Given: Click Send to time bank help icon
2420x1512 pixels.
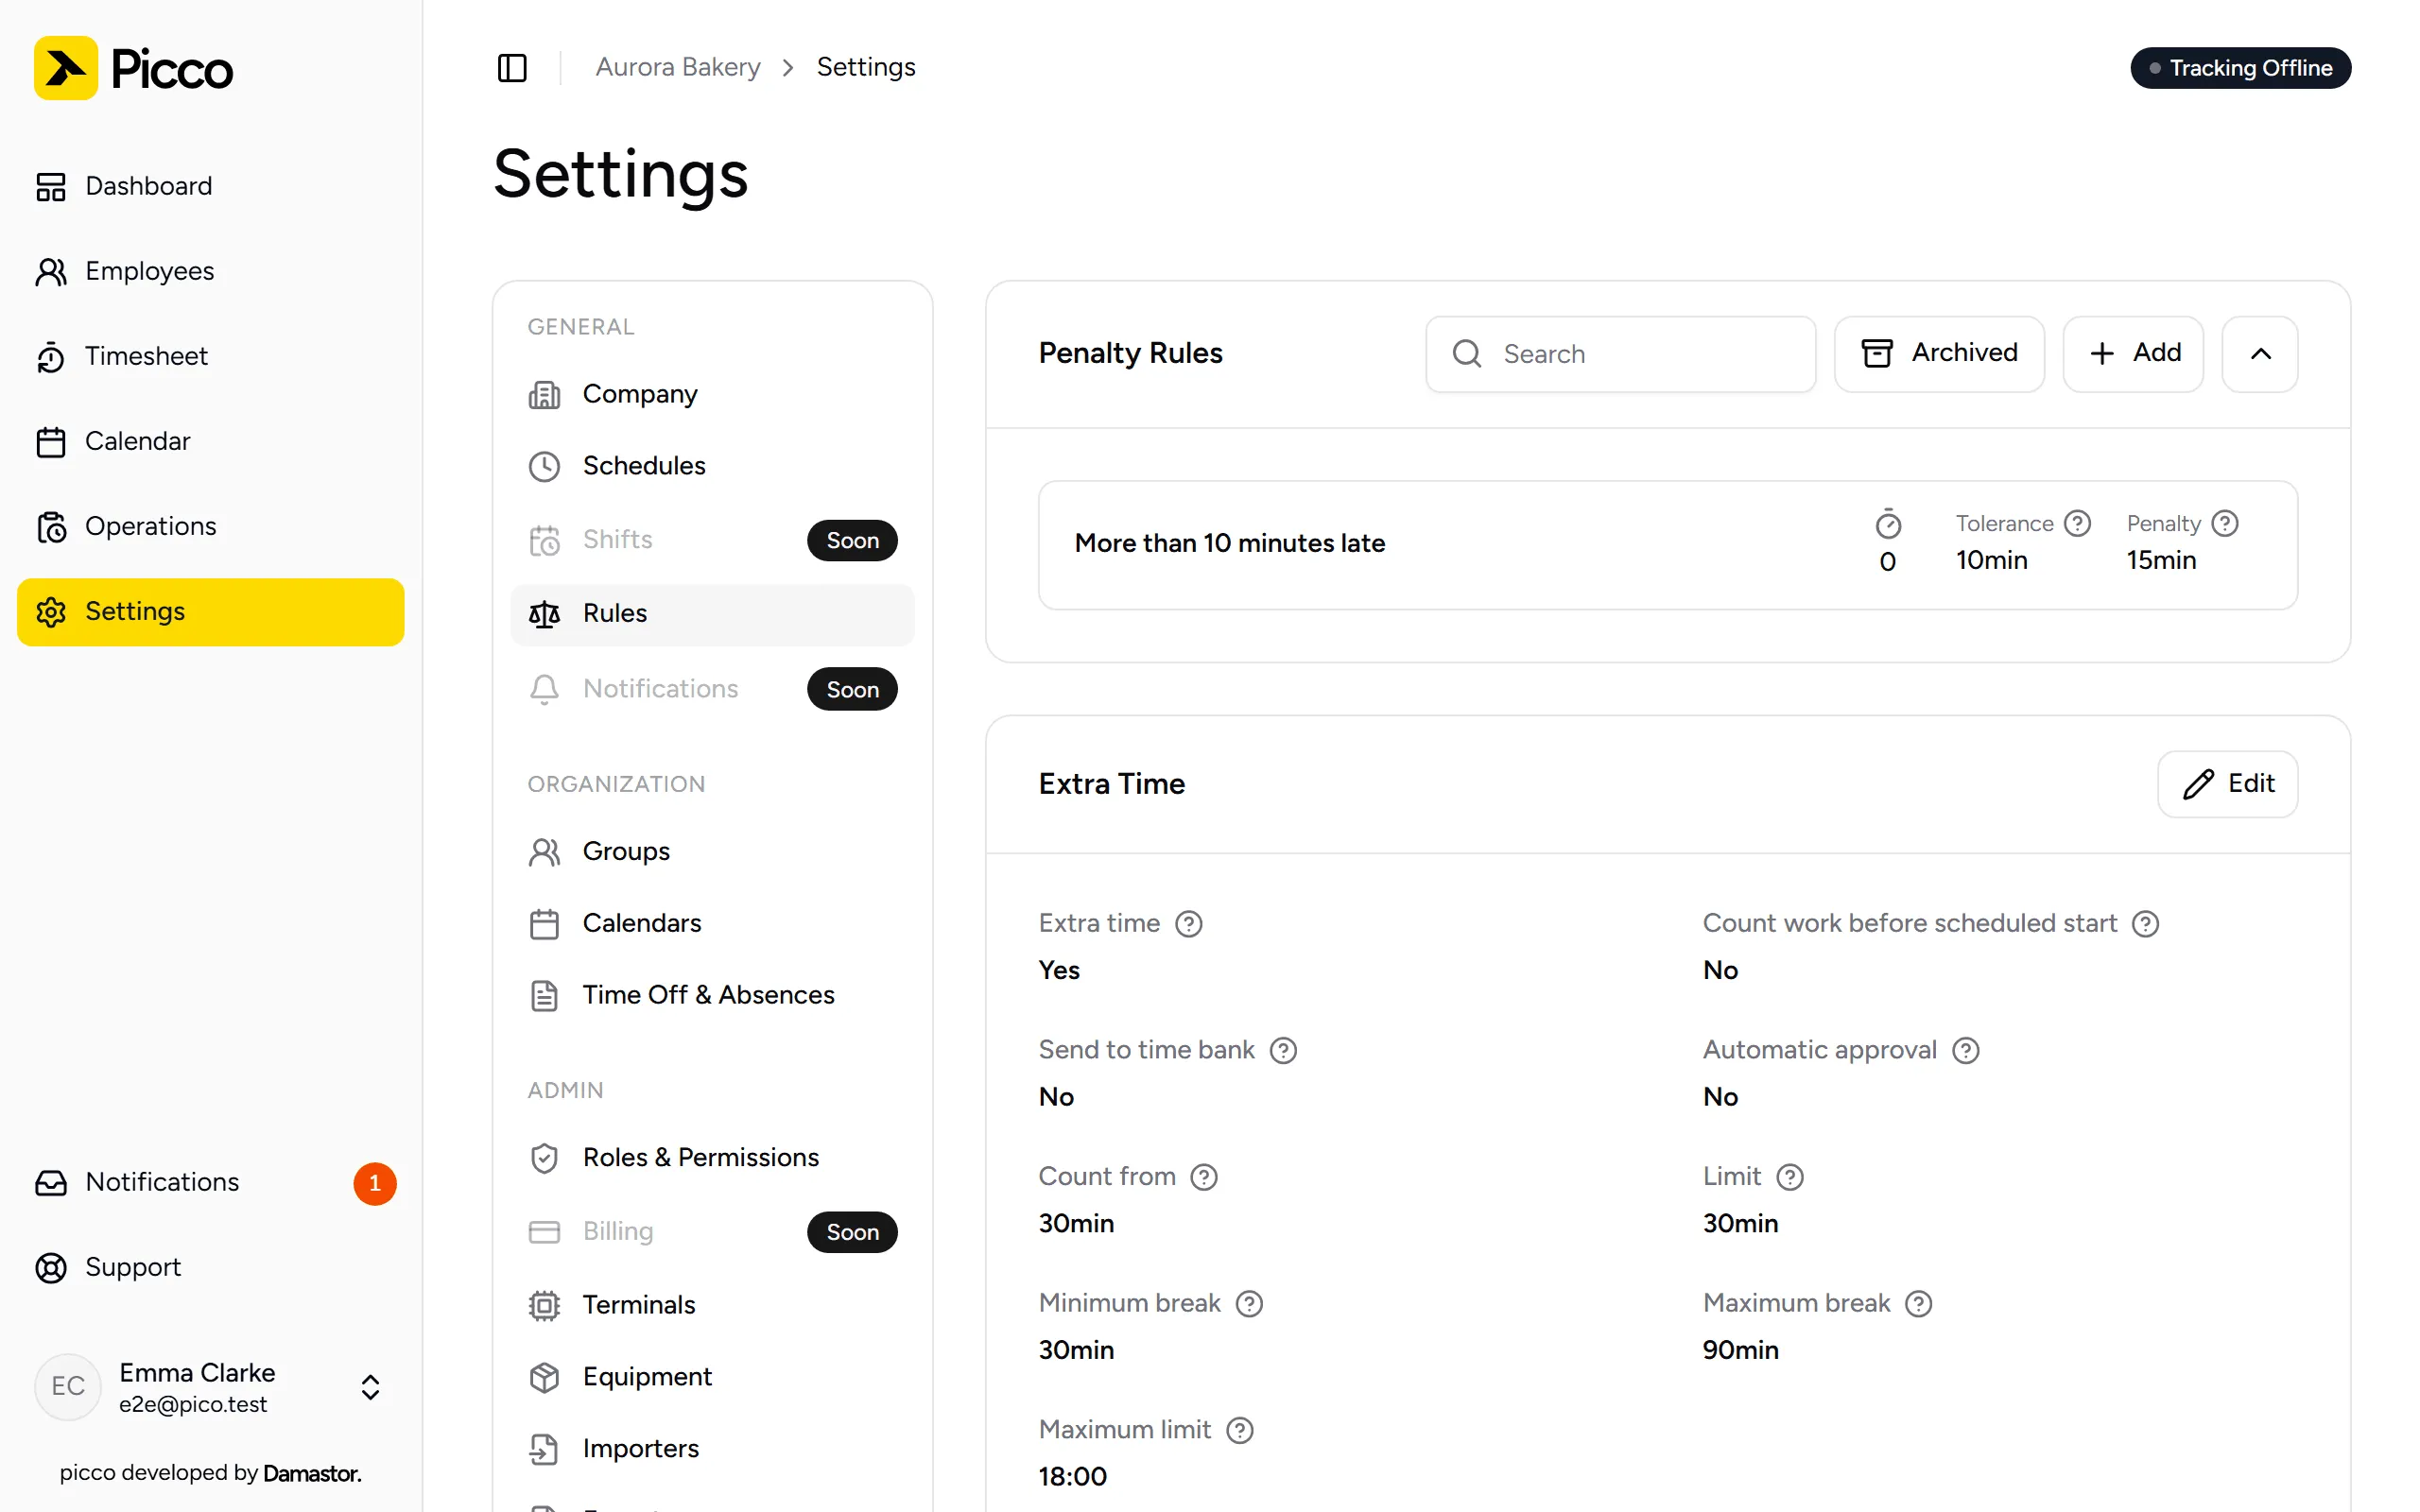Looking at the screenshot, I should [x=1283, y=1051].
